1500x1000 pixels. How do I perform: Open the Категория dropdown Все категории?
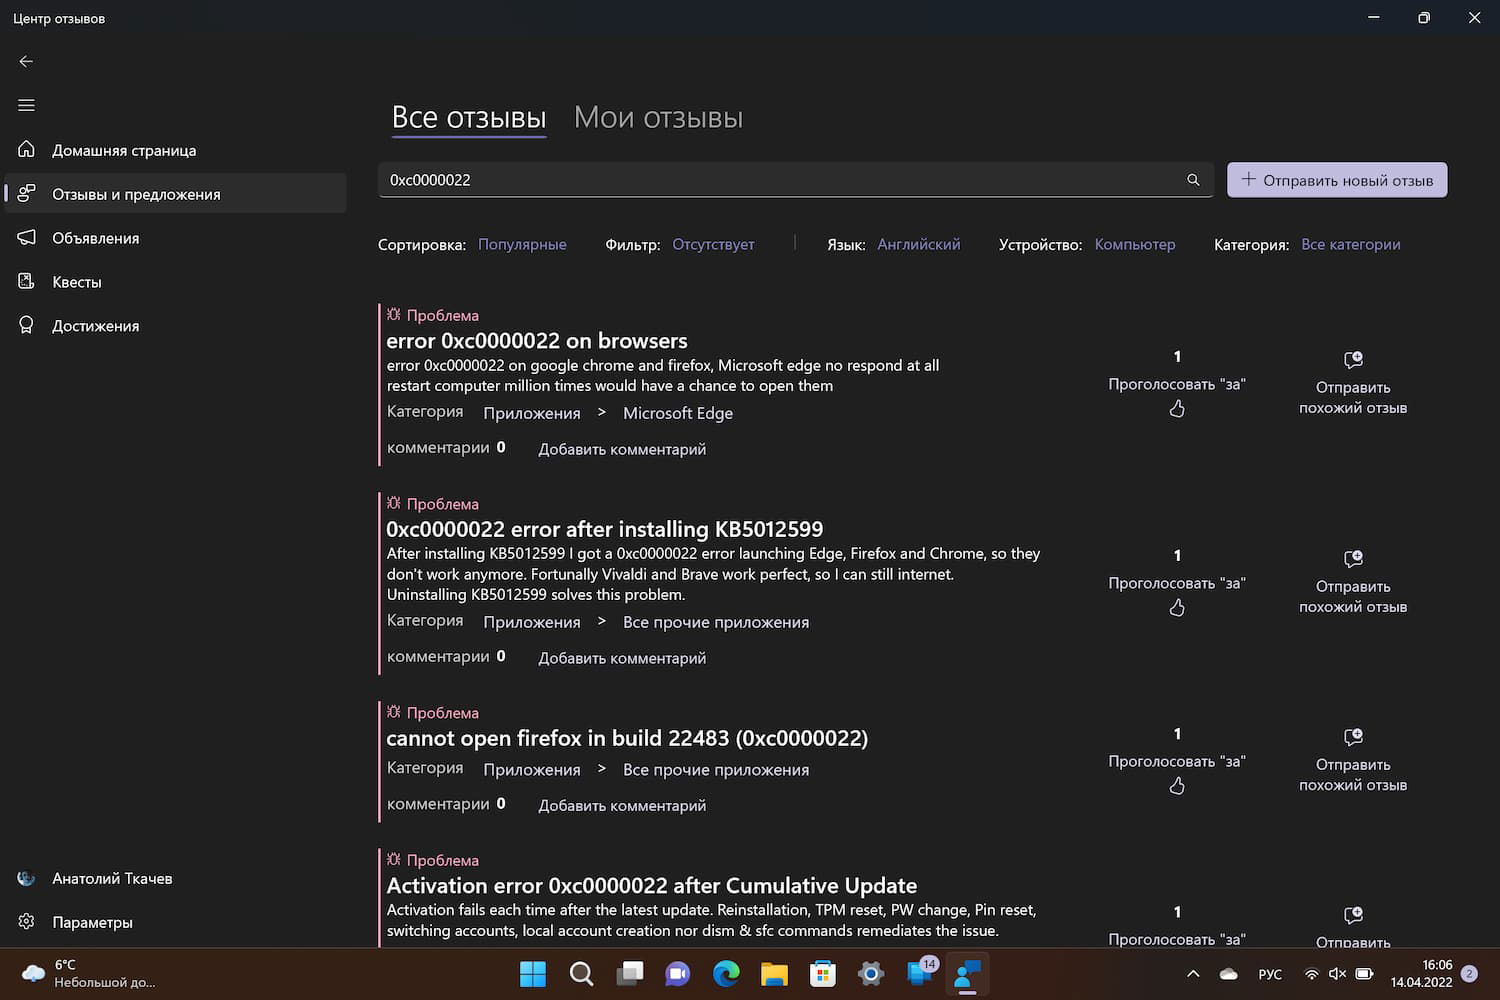pos(1351,244)
